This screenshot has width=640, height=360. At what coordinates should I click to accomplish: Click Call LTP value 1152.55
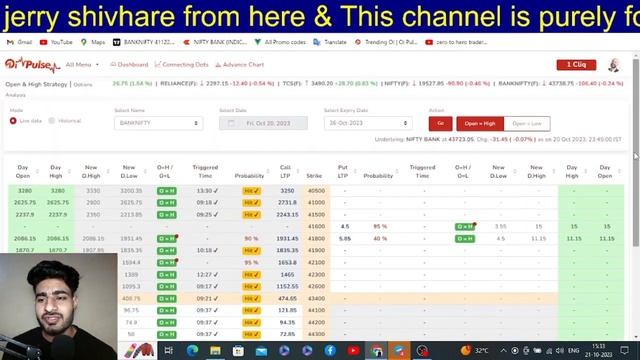287,287
